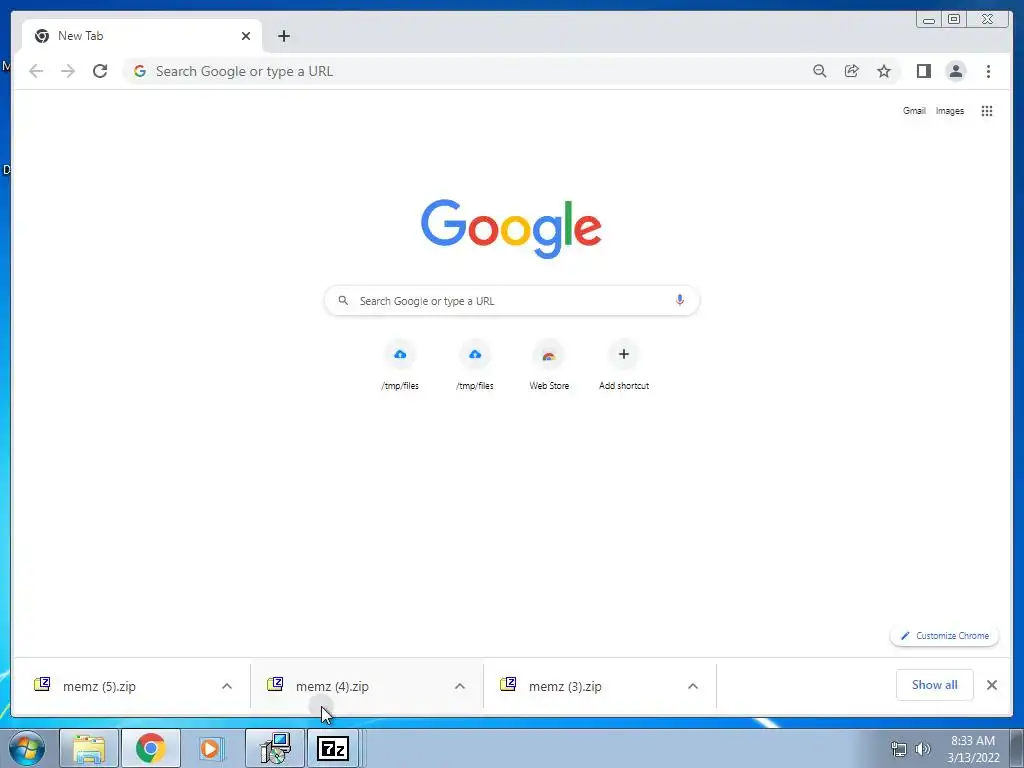Open the installer program in taskbar
The width and height of the screenshot is (1024, 768).
tap(275, 748)
